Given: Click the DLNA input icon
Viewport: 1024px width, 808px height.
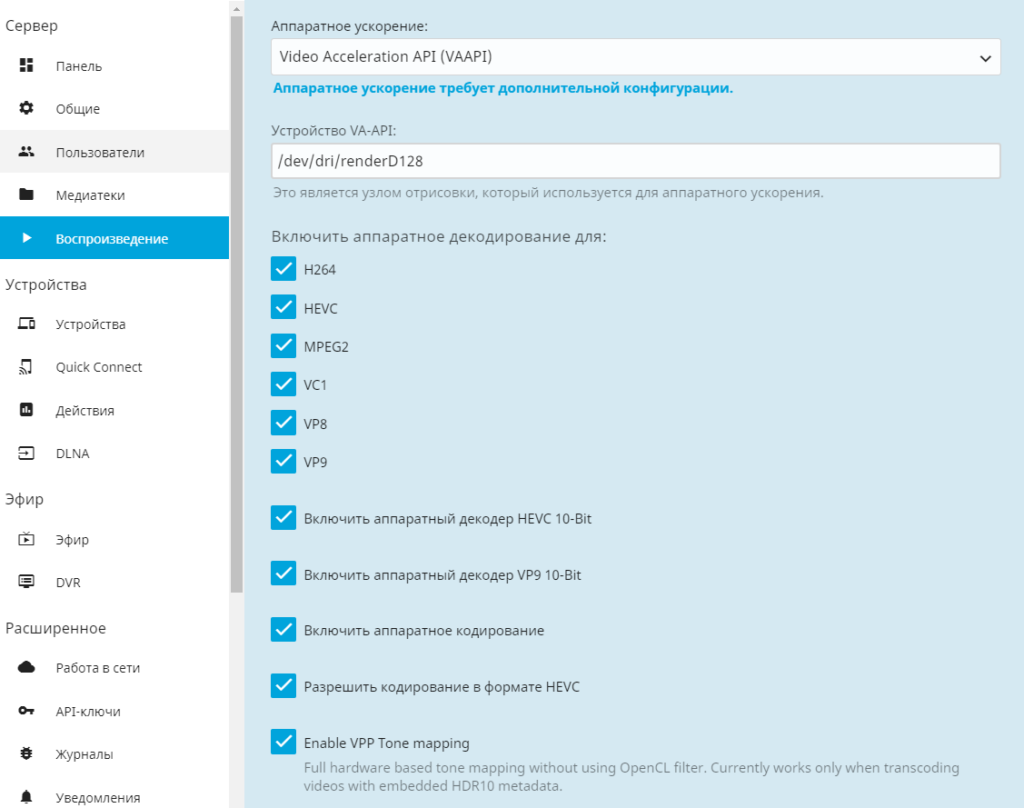Looking at the screenshot, I should pyautogui.click(x=27, y=453).
